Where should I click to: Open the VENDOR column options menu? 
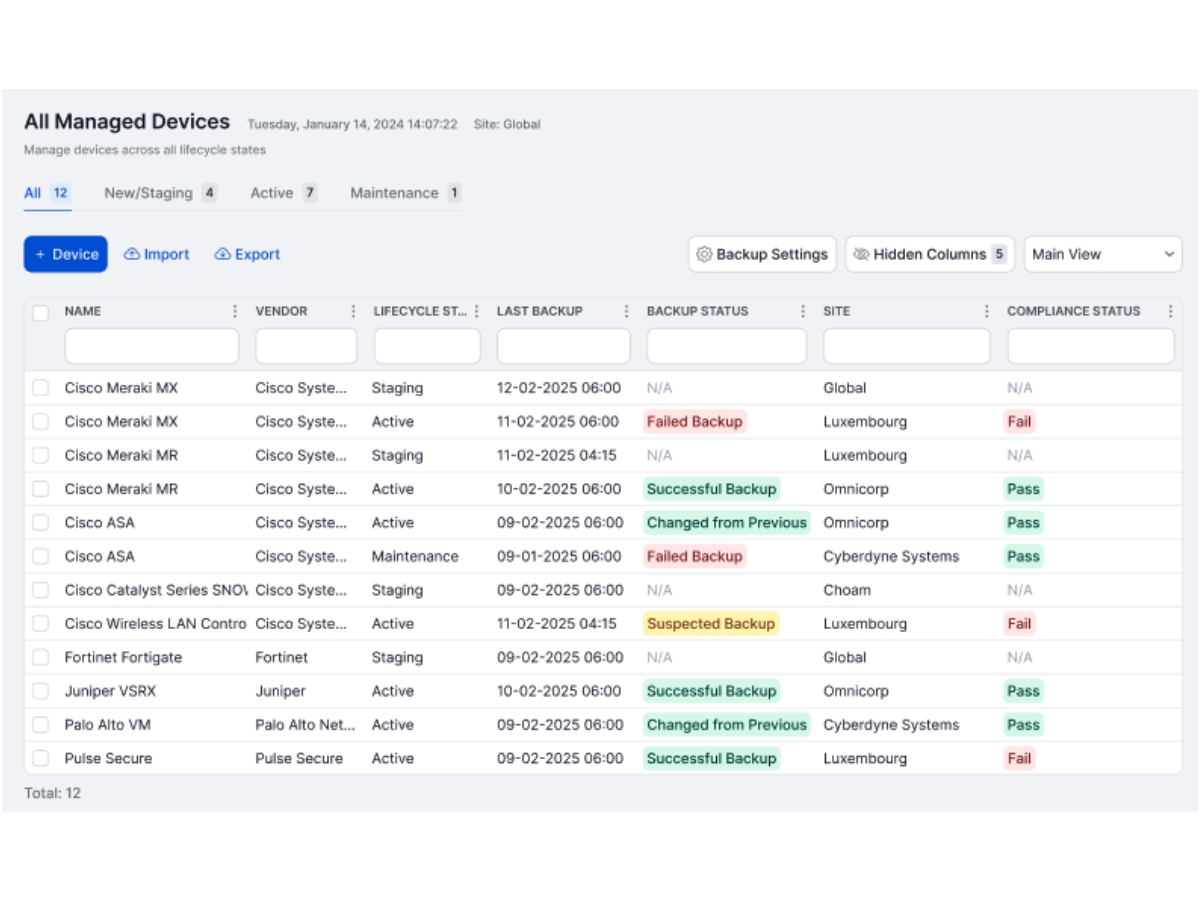pos(353,311)
